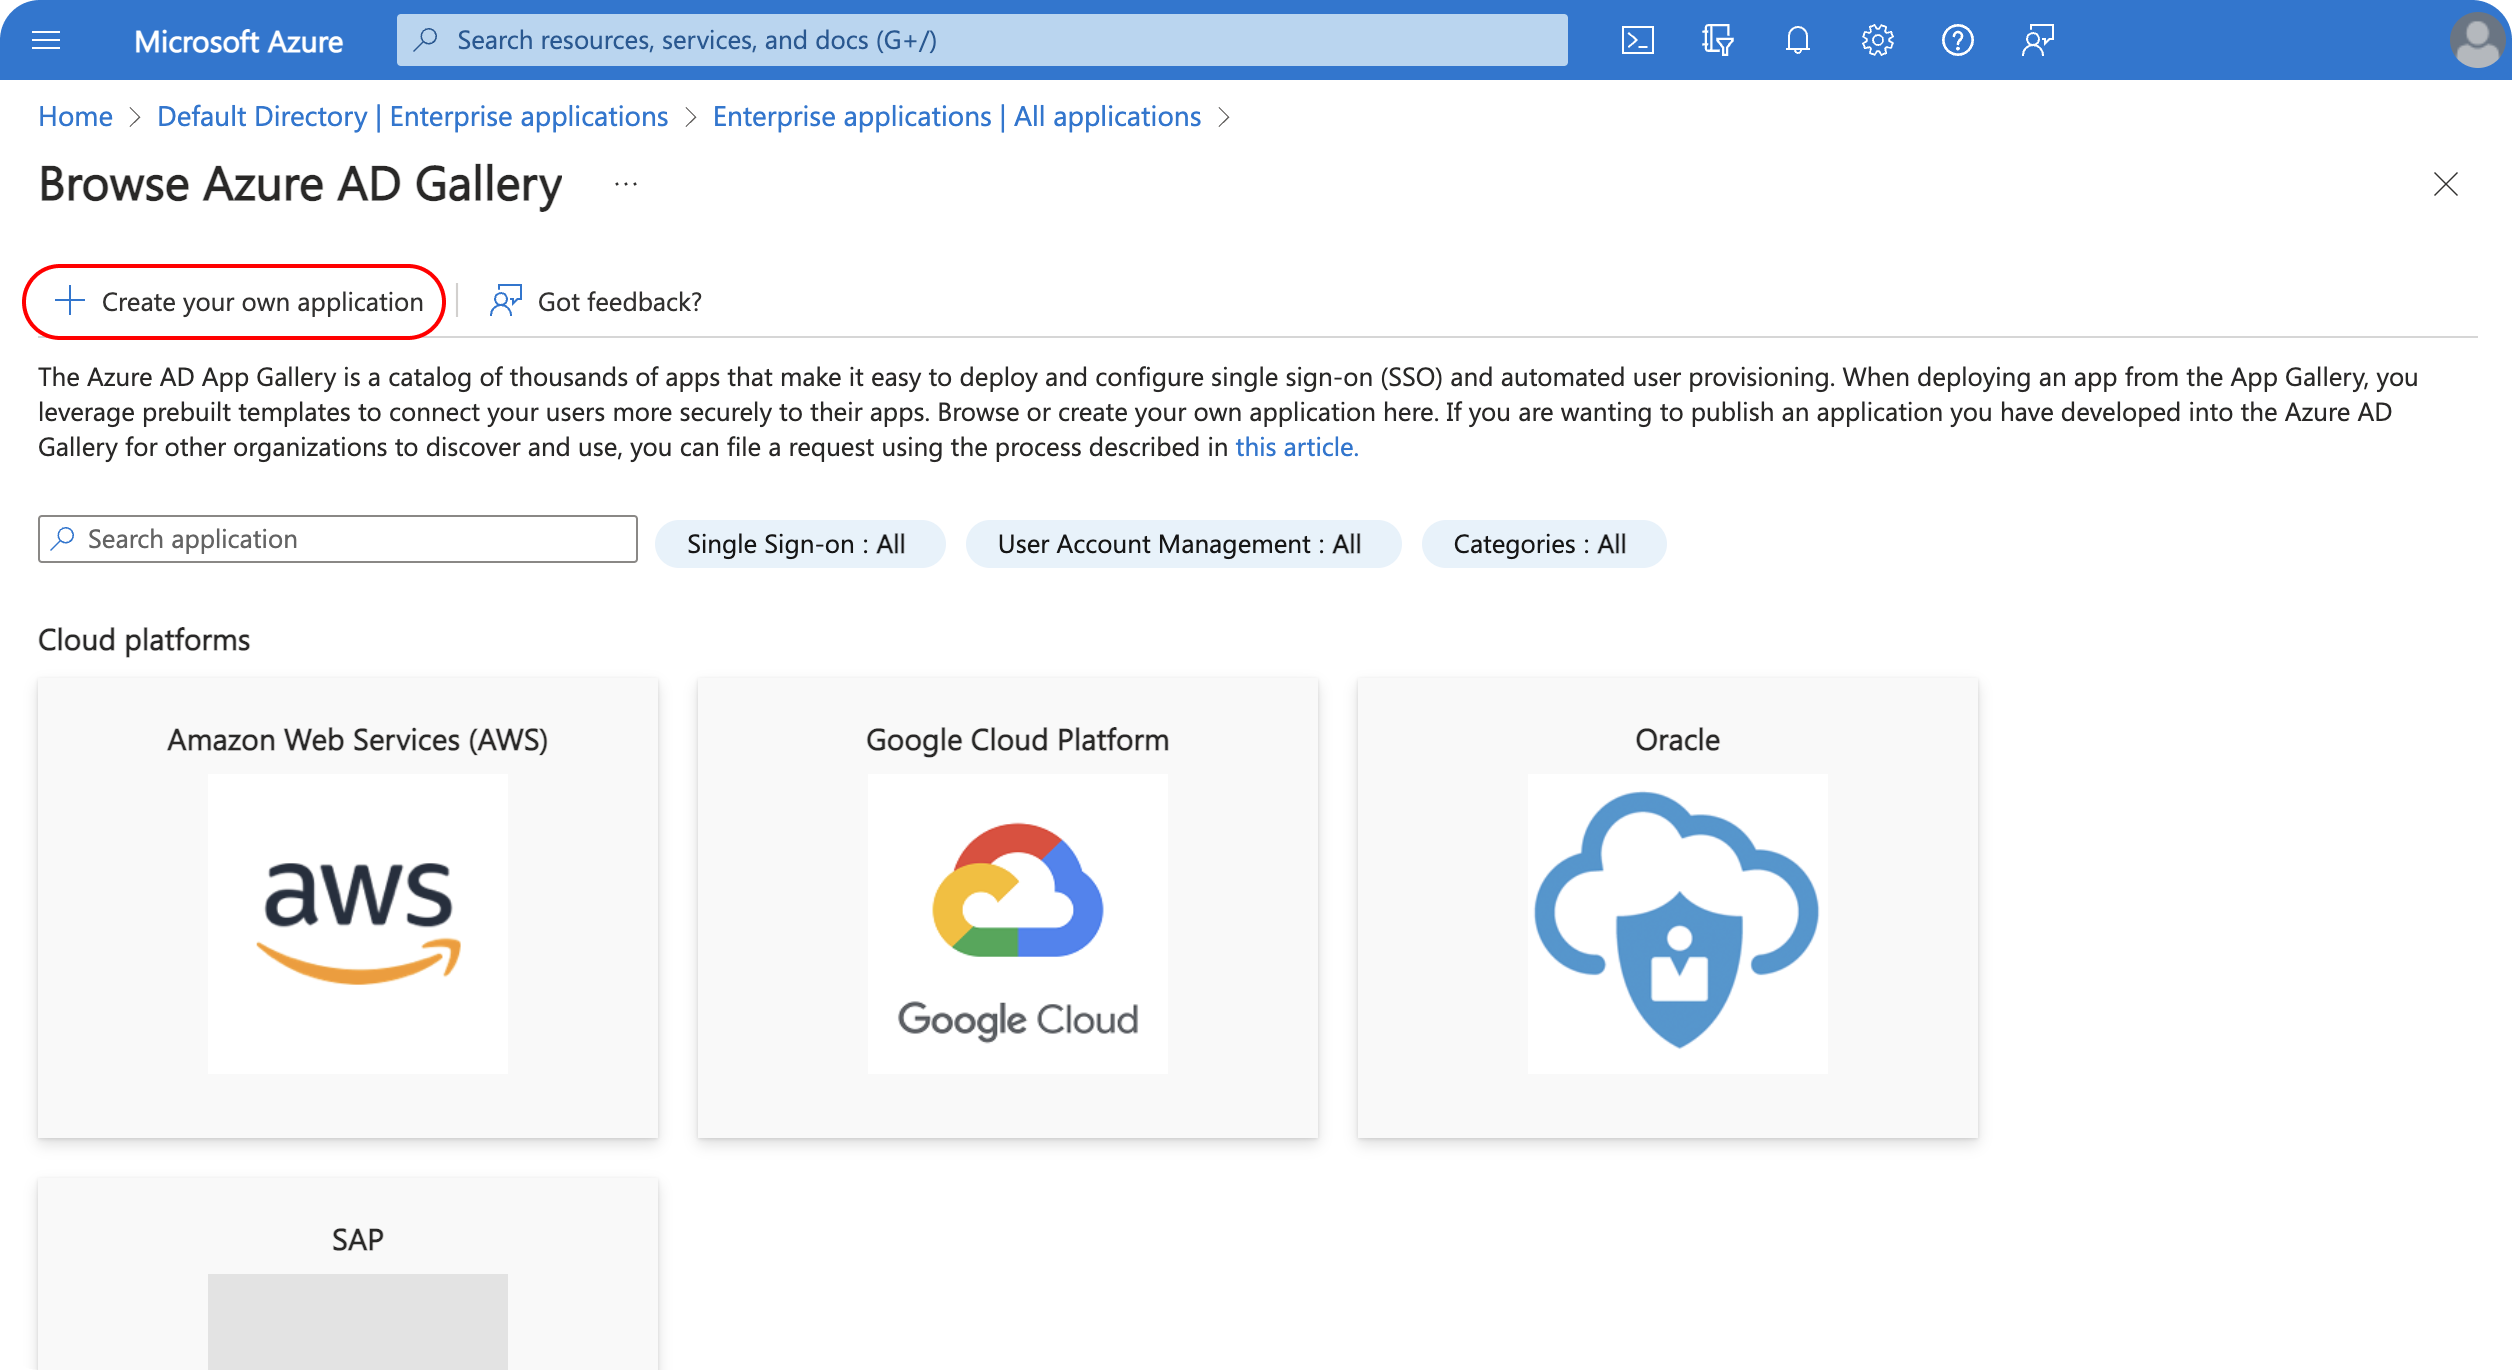Open the notifications bell
This screenshot has width=2512, height=1370.
coord(1797,40)
